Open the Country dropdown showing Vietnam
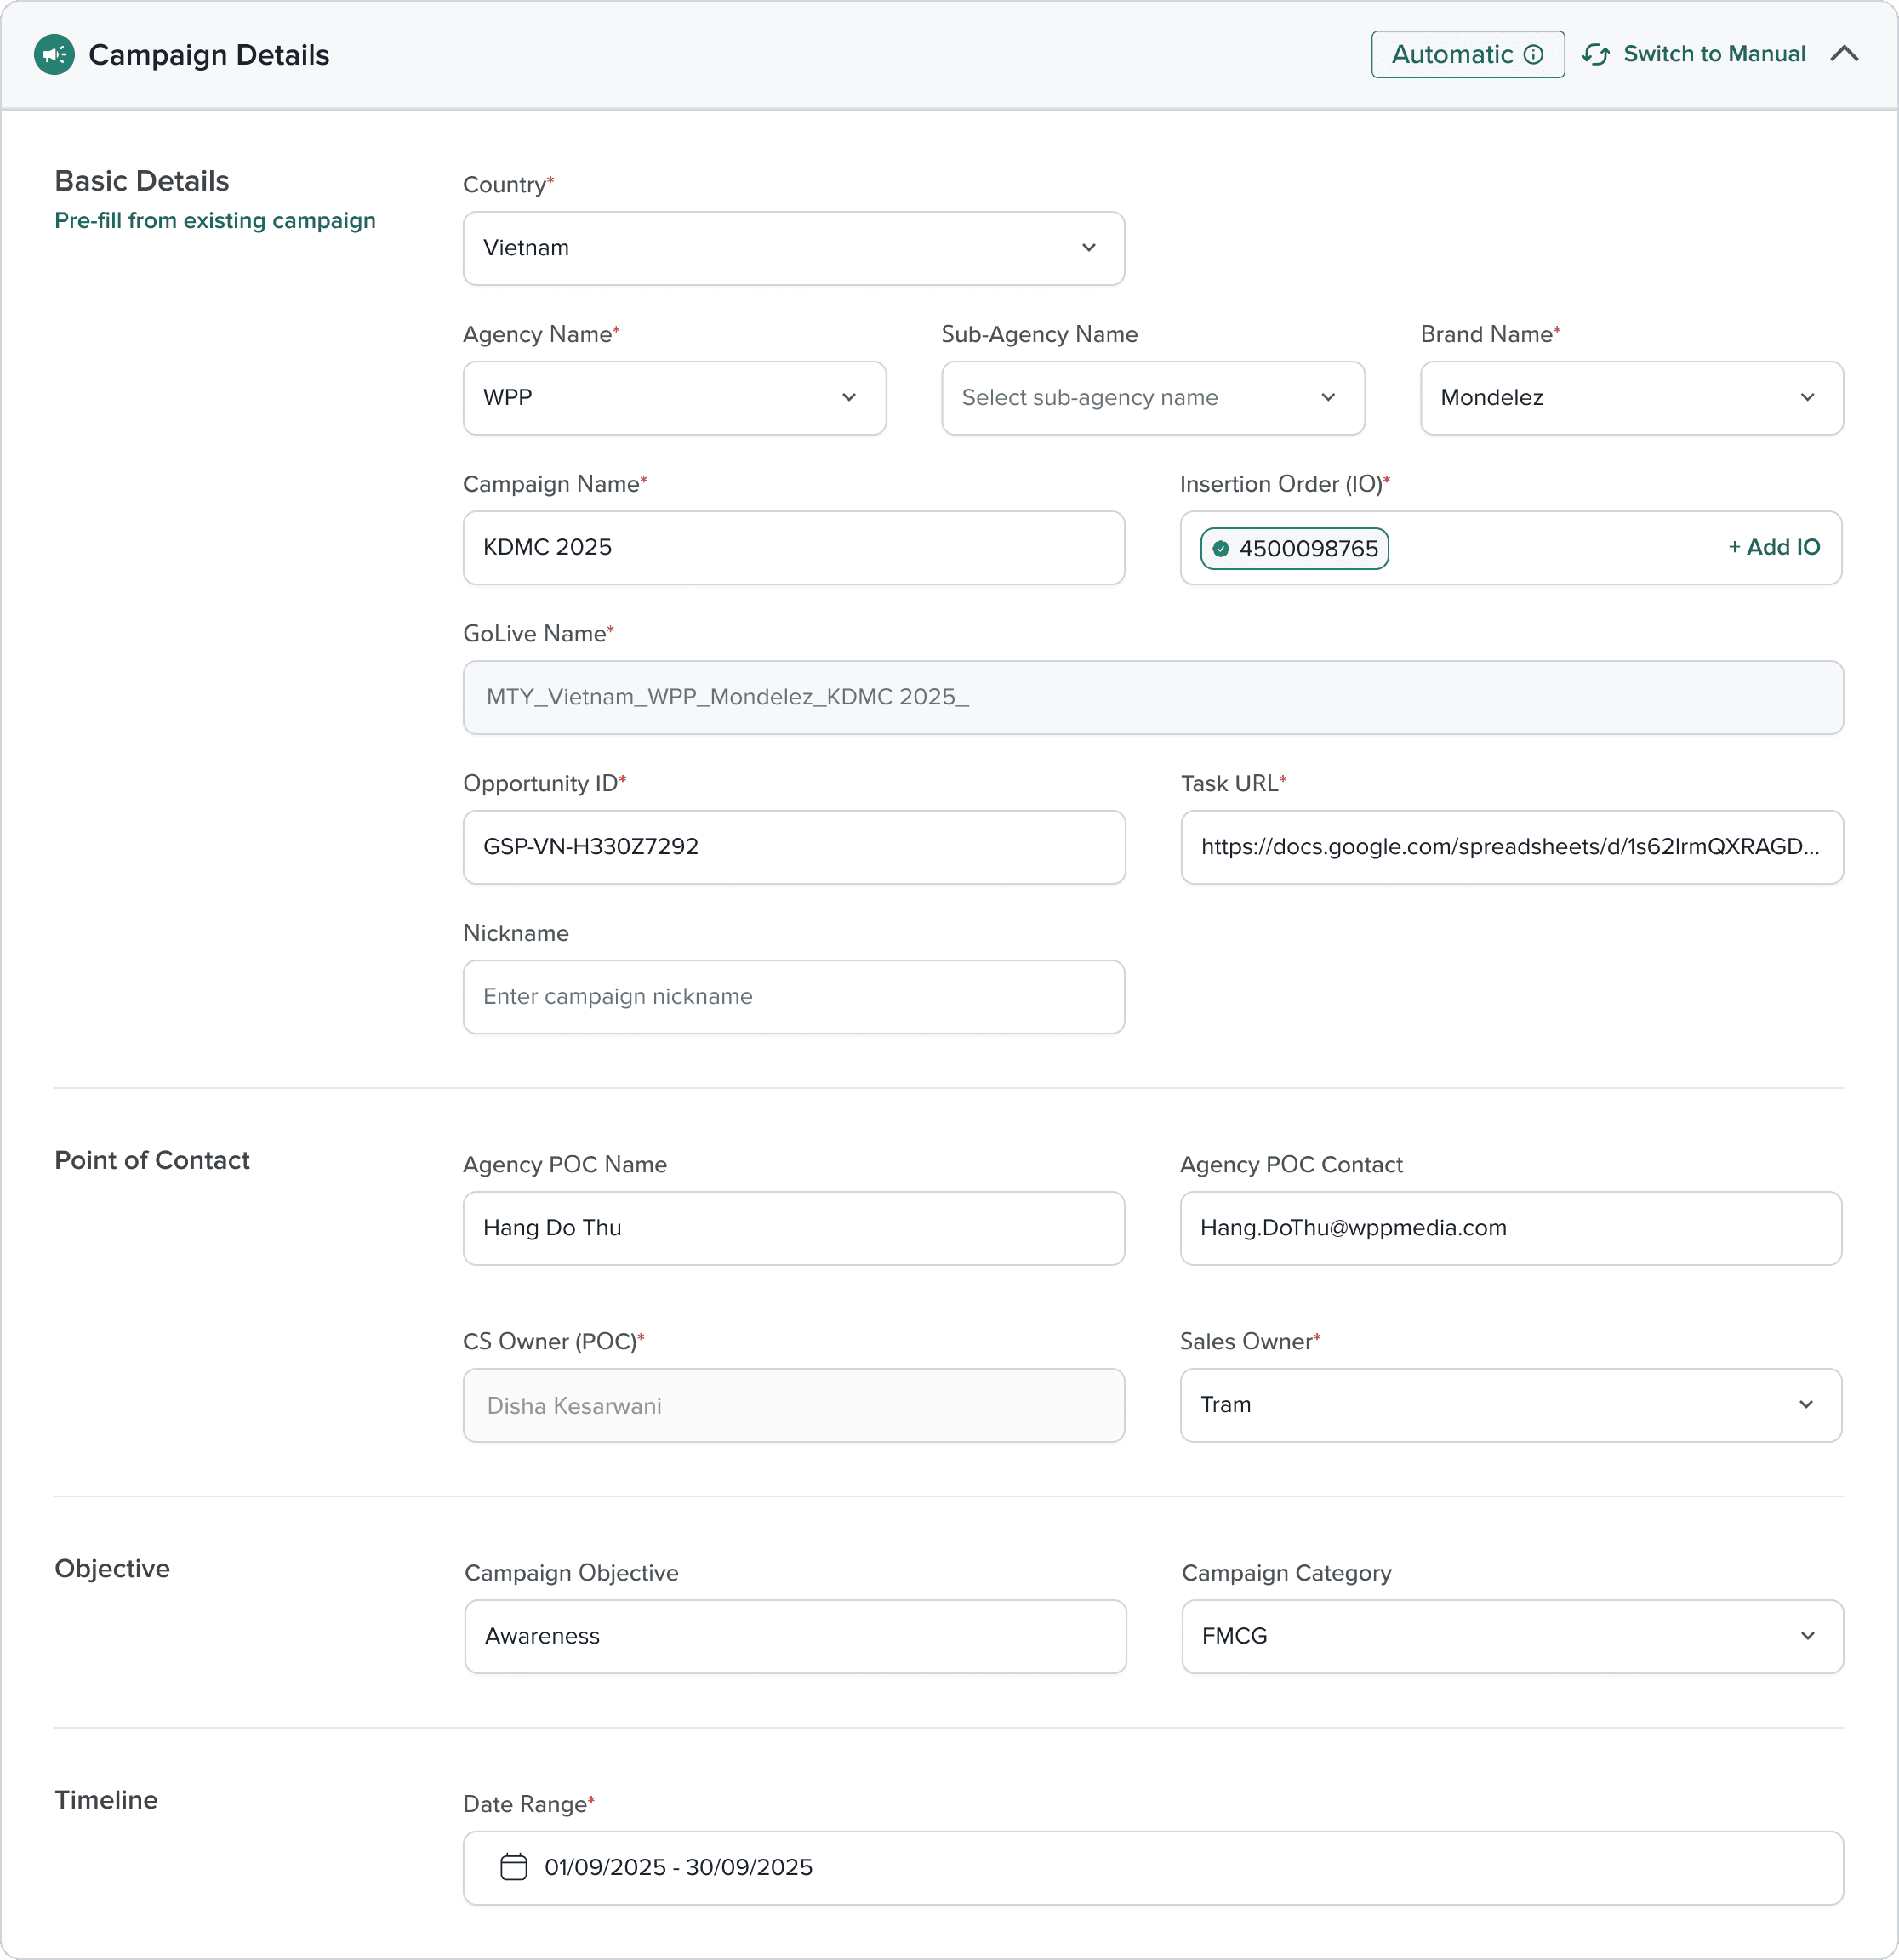 pyautogui.click(x=793, y=248)
